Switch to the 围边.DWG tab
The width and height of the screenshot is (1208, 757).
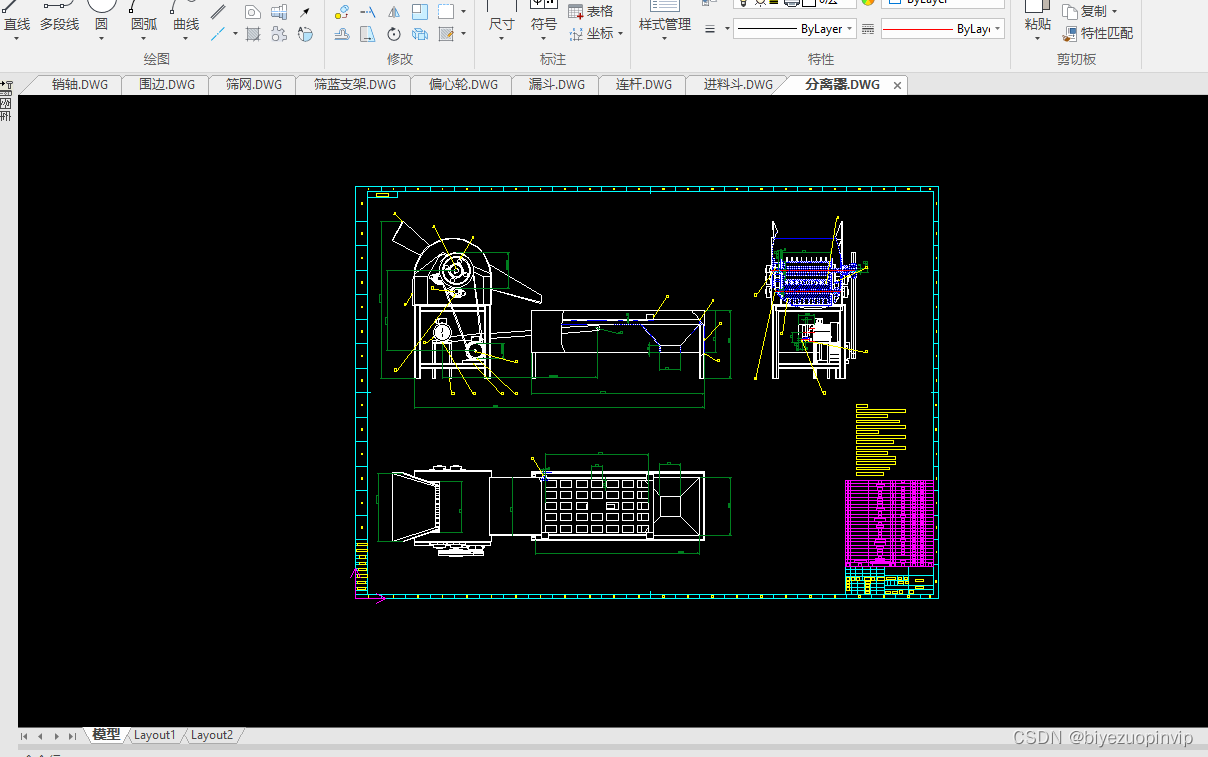click(167, 85)
